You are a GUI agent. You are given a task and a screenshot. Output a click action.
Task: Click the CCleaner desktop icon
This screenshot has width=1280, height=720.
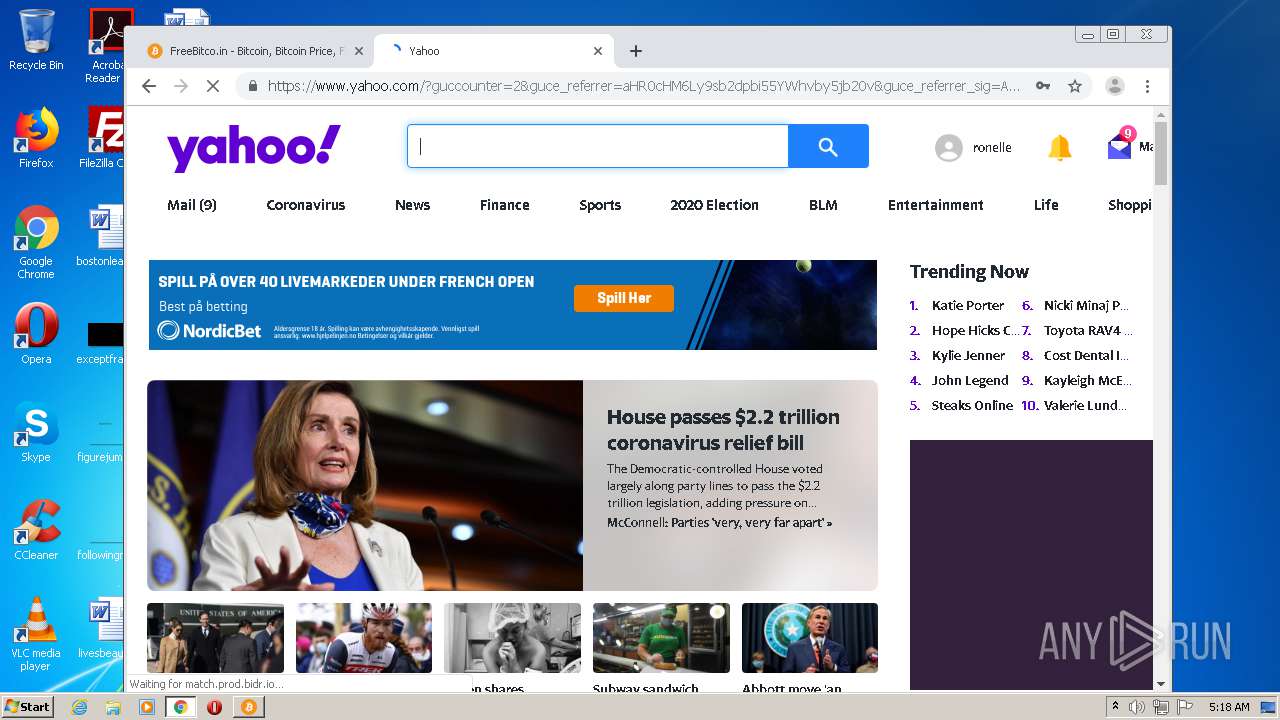[x=36, y=530]
